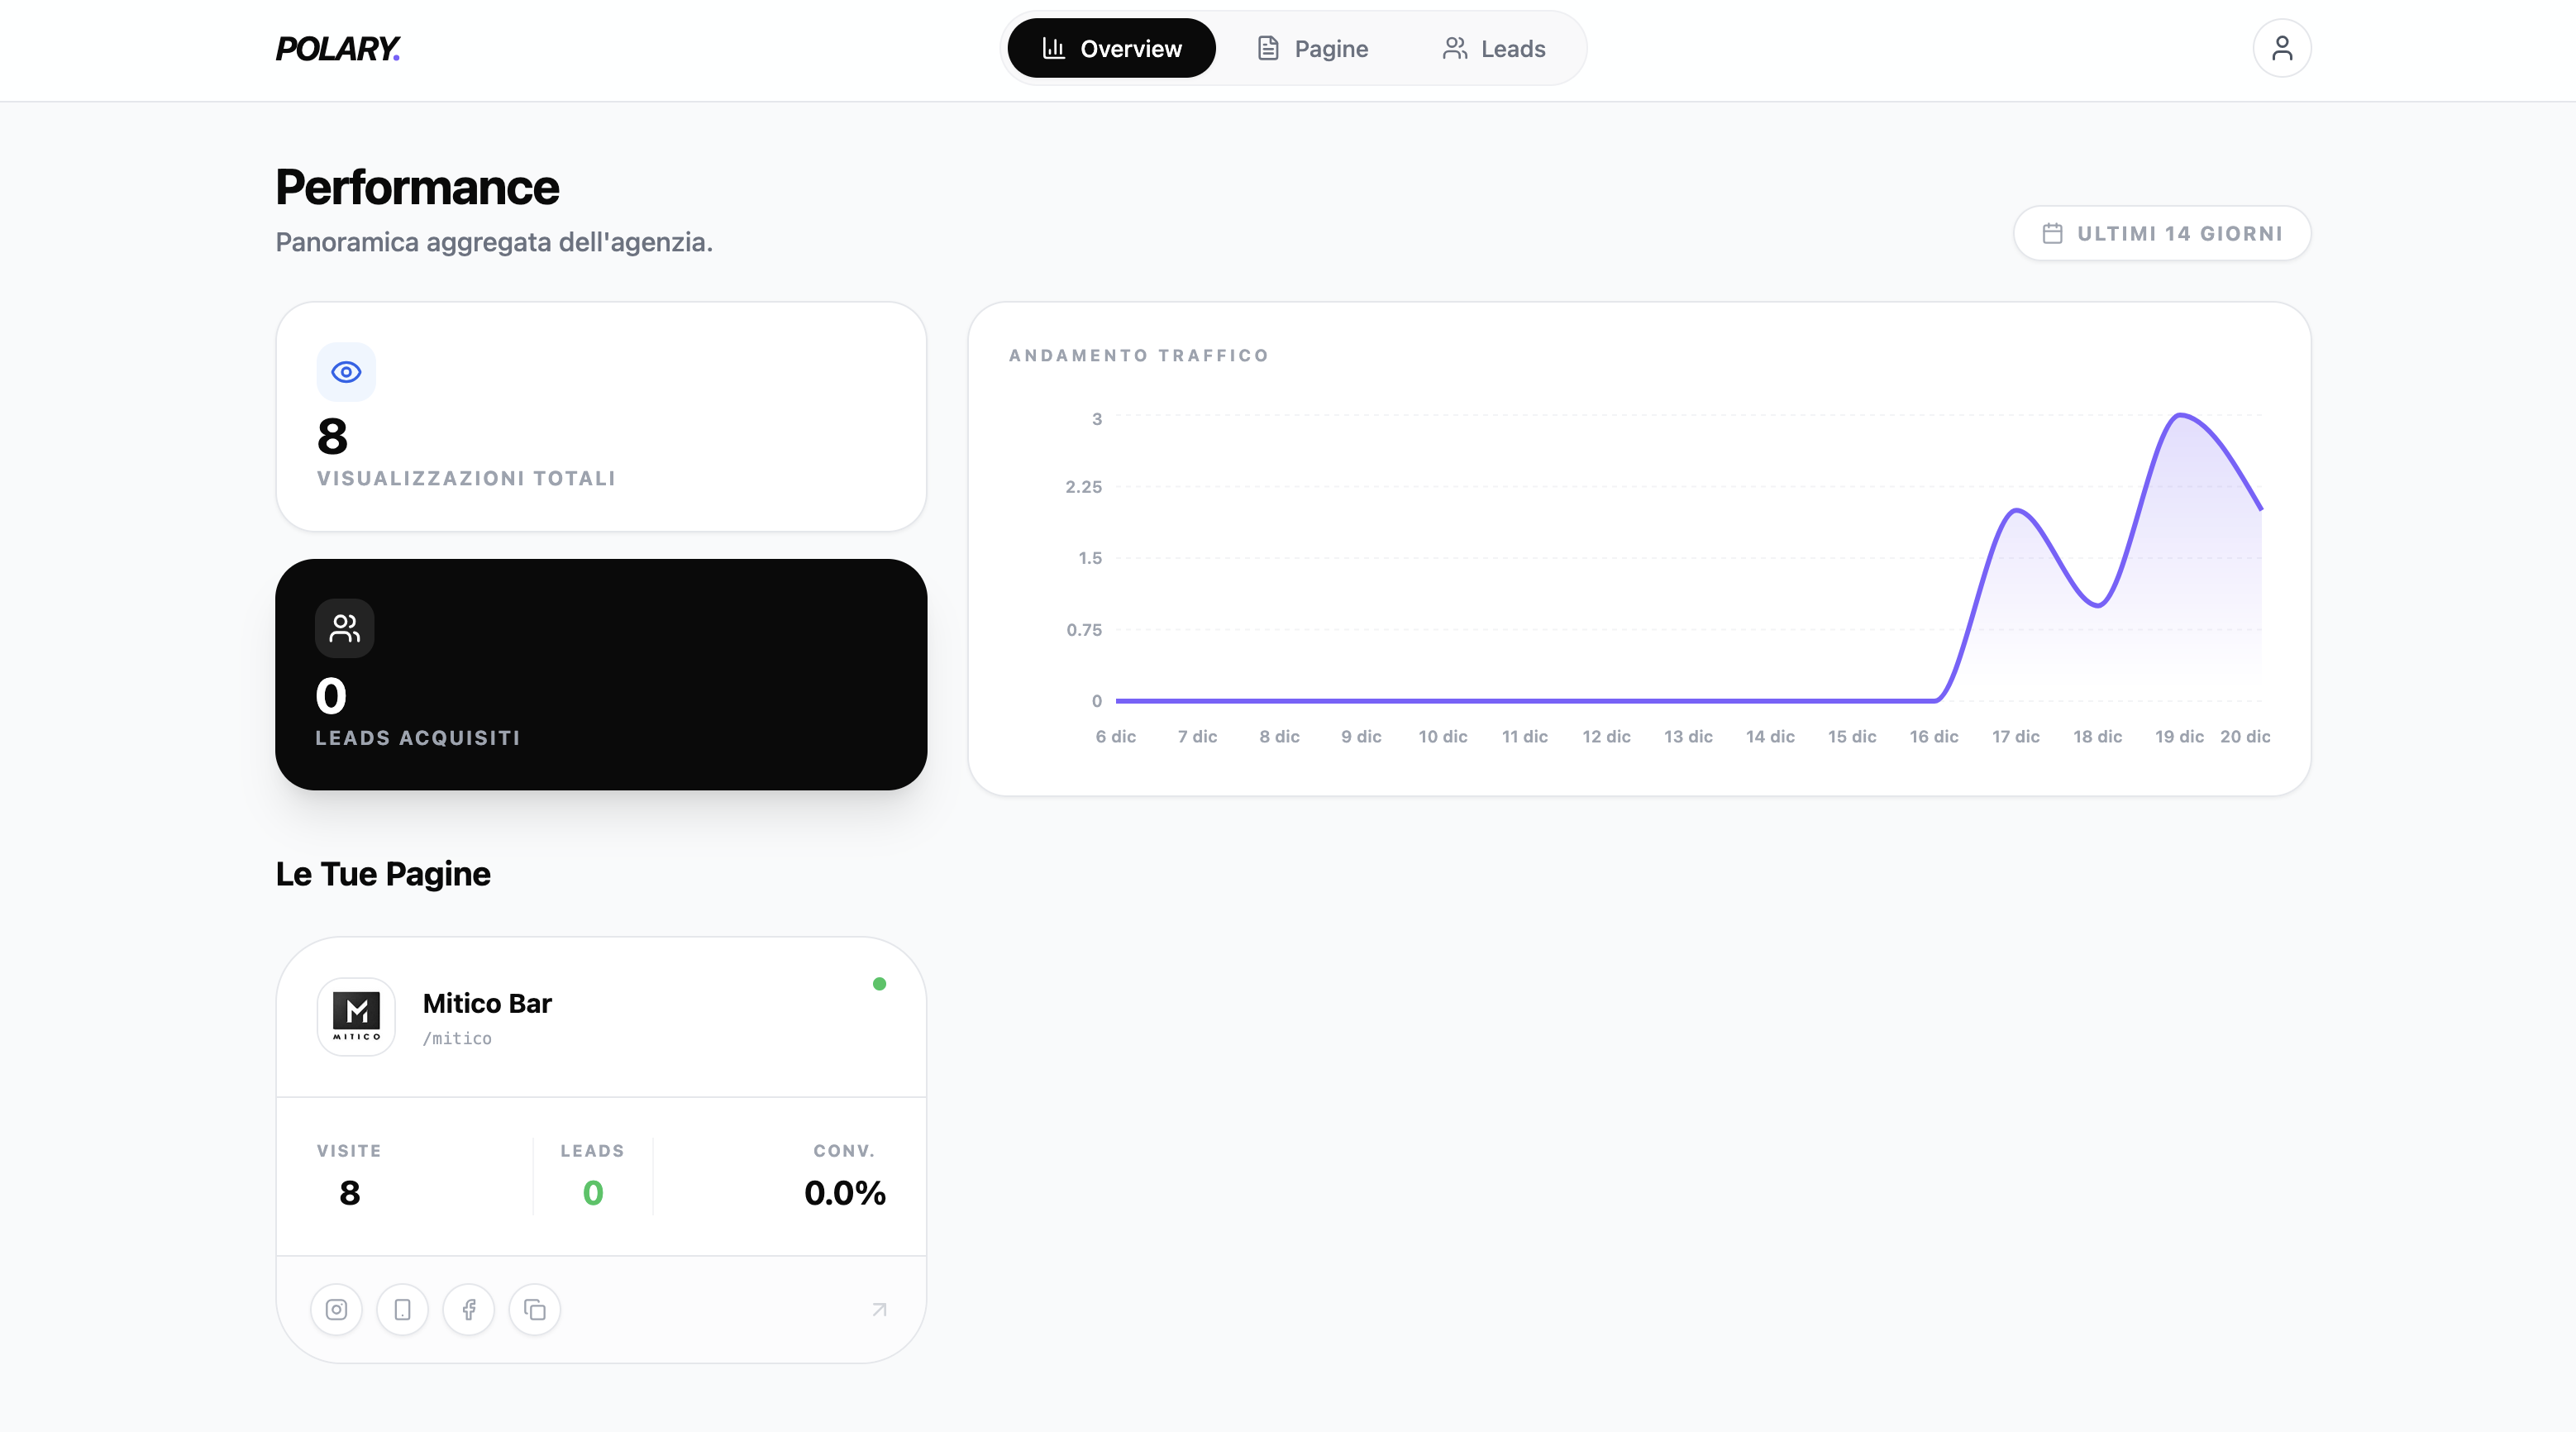Switch to the Leads tab

click(1492, 47)
